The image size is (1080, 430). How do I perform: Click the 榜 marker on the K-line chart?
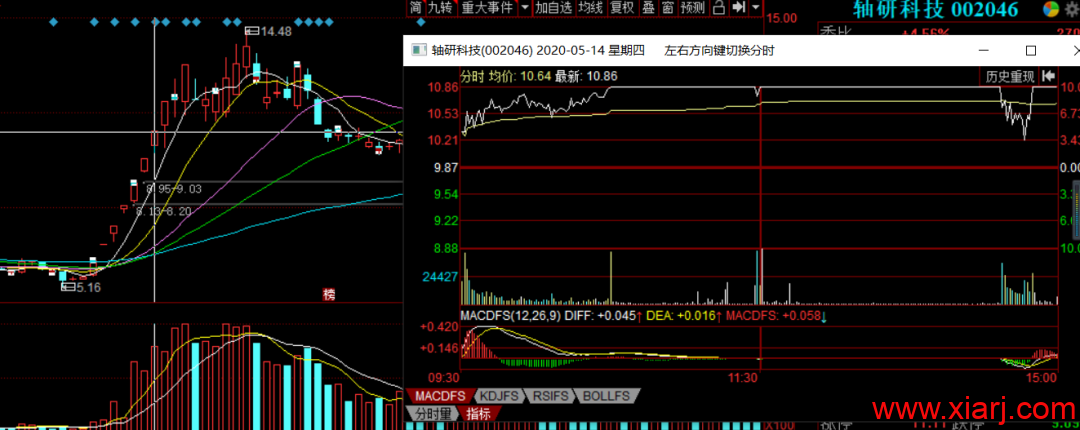point(329,294)
